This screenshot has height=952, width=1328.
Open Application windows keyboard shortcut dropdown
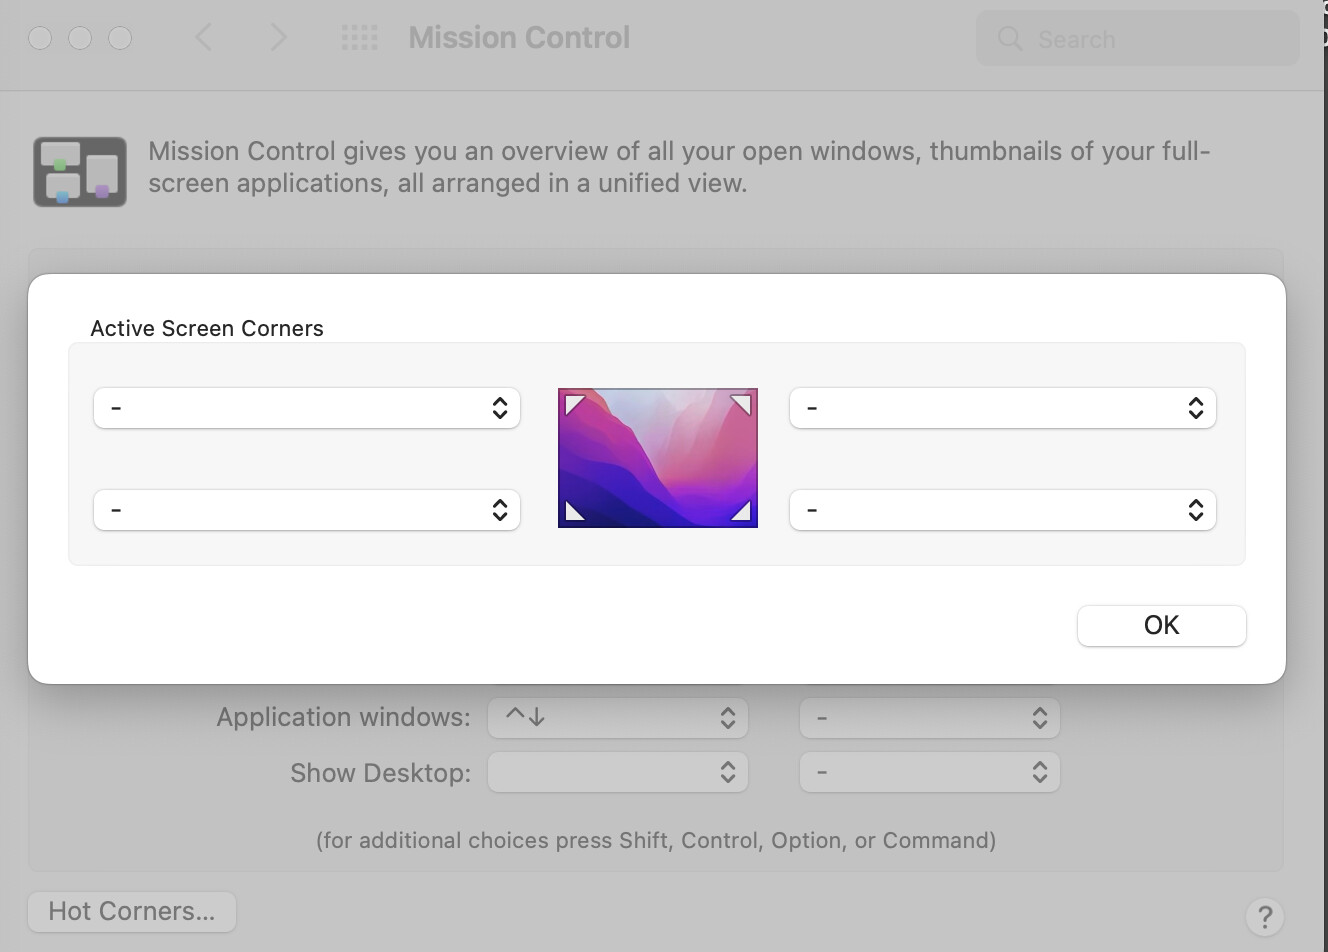click(617, 718)
